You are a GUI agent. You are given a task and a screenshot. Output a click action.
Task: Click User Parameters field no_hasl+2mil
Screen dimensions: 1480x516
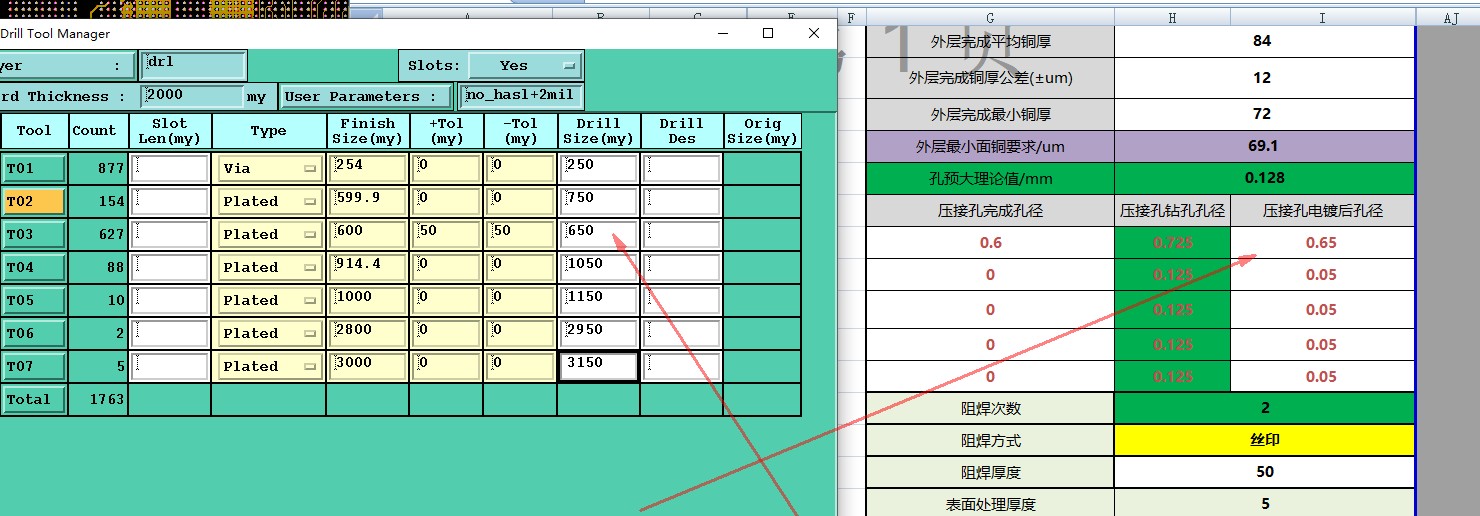[521, 96]
